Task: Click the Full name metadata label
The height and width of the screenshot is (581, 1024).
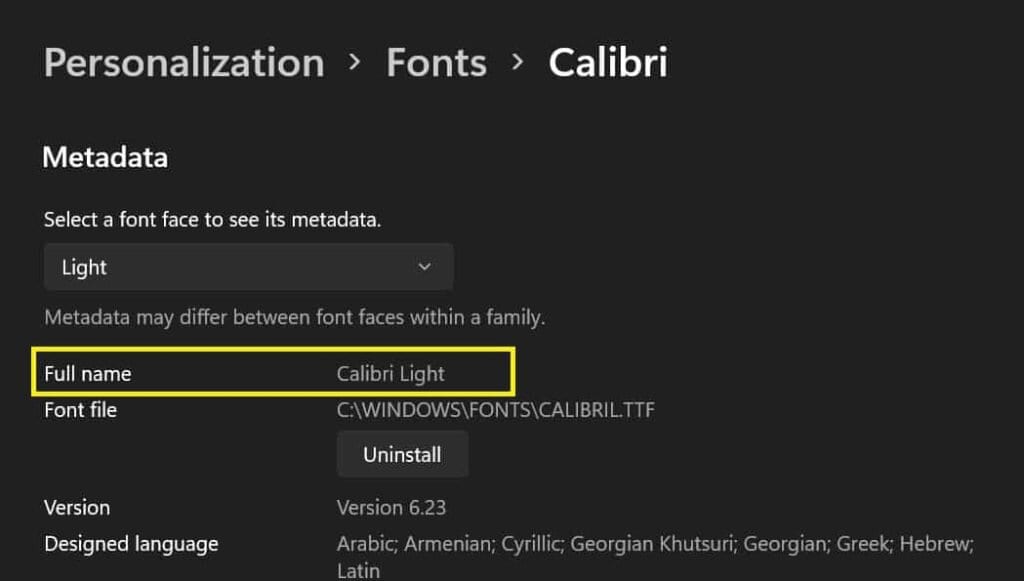Action: [x=88, y=373]
